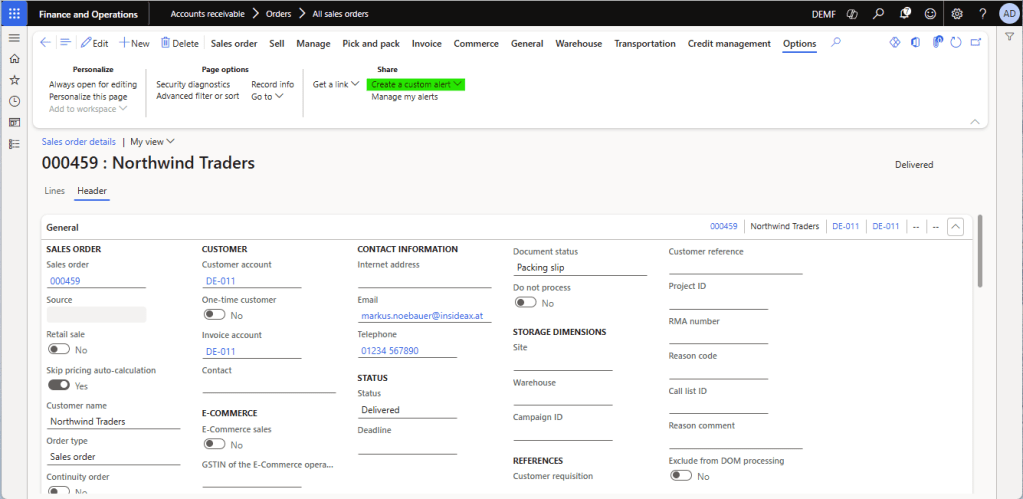Click the New button
Image resolution: width=1023 pixels, height=499 pixels.
pyautogui.click(x=134, y=44)
